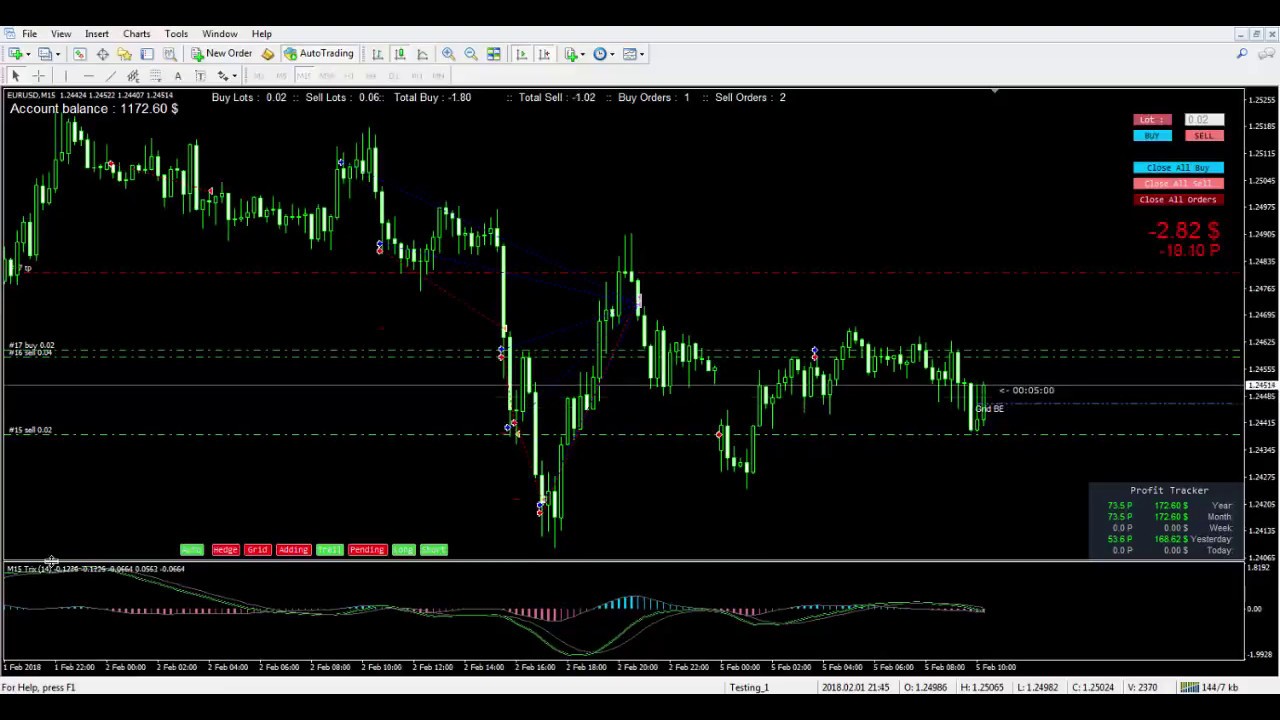Select the Text 'A' tool
1280x720 pixels.
pos(178,76)
